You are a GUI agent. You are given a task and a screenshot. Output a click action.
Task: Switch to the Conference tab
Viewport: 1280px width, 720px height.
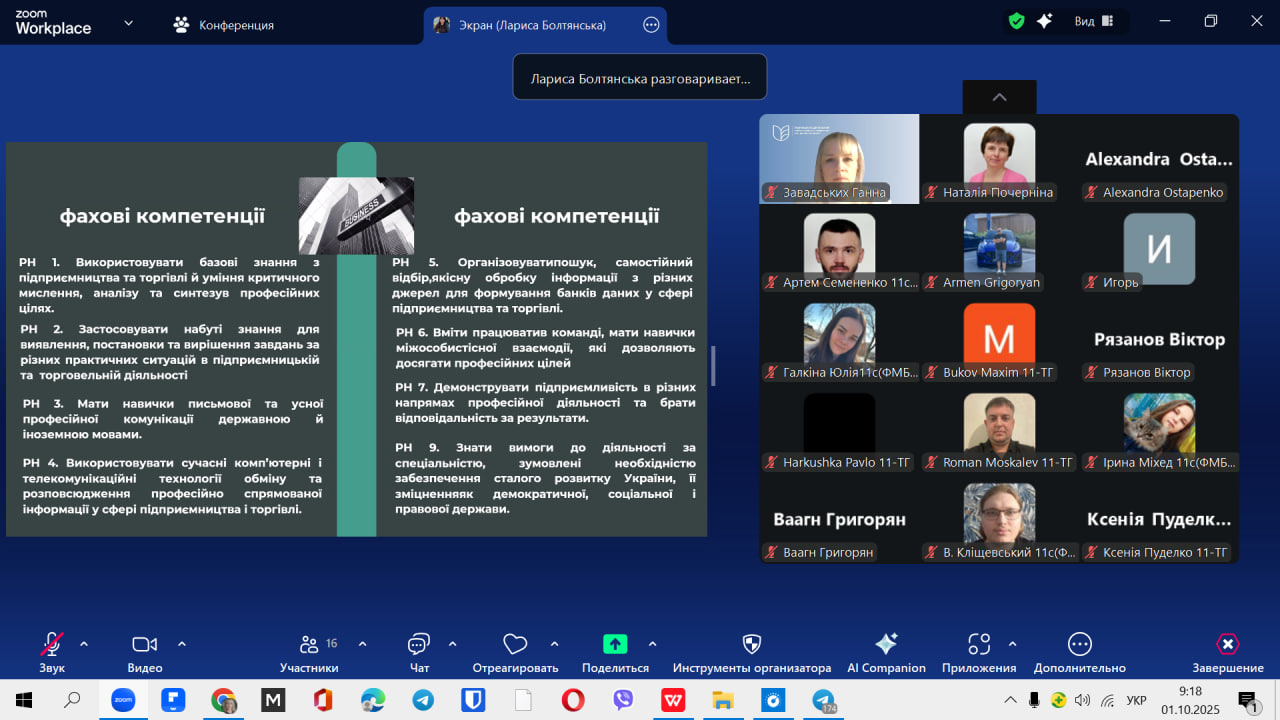[x=224, y=25]
